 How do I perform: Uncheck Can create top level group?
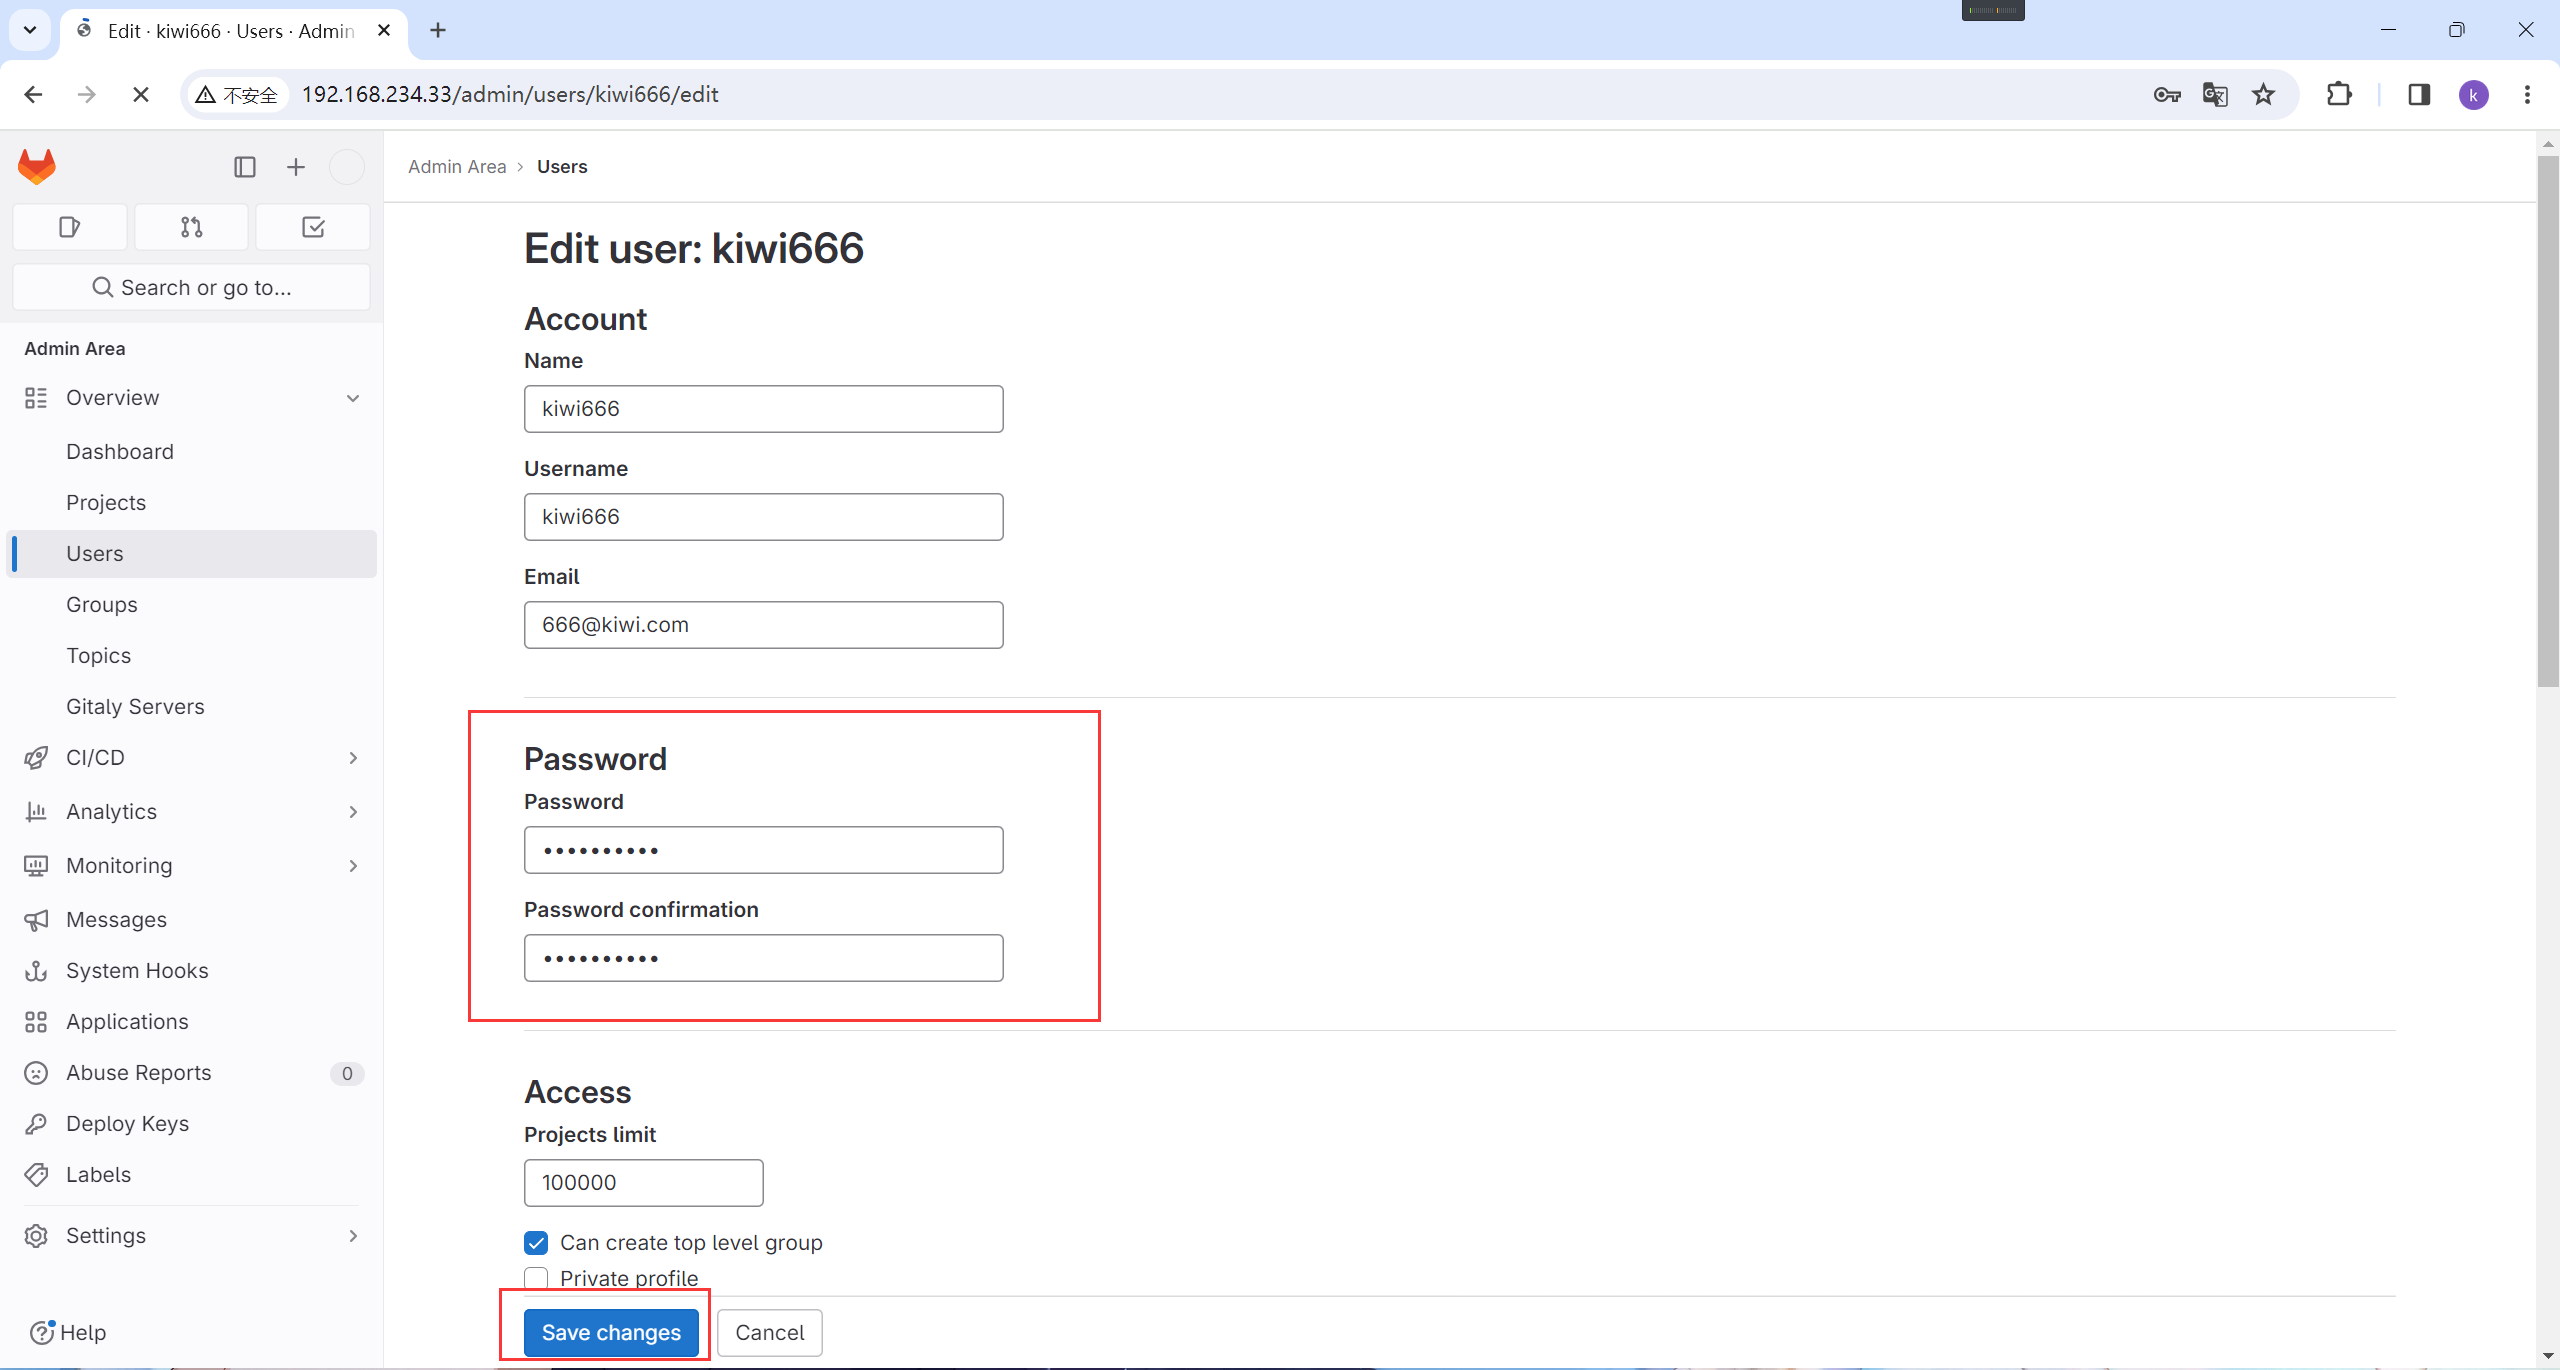point(536,1243)
